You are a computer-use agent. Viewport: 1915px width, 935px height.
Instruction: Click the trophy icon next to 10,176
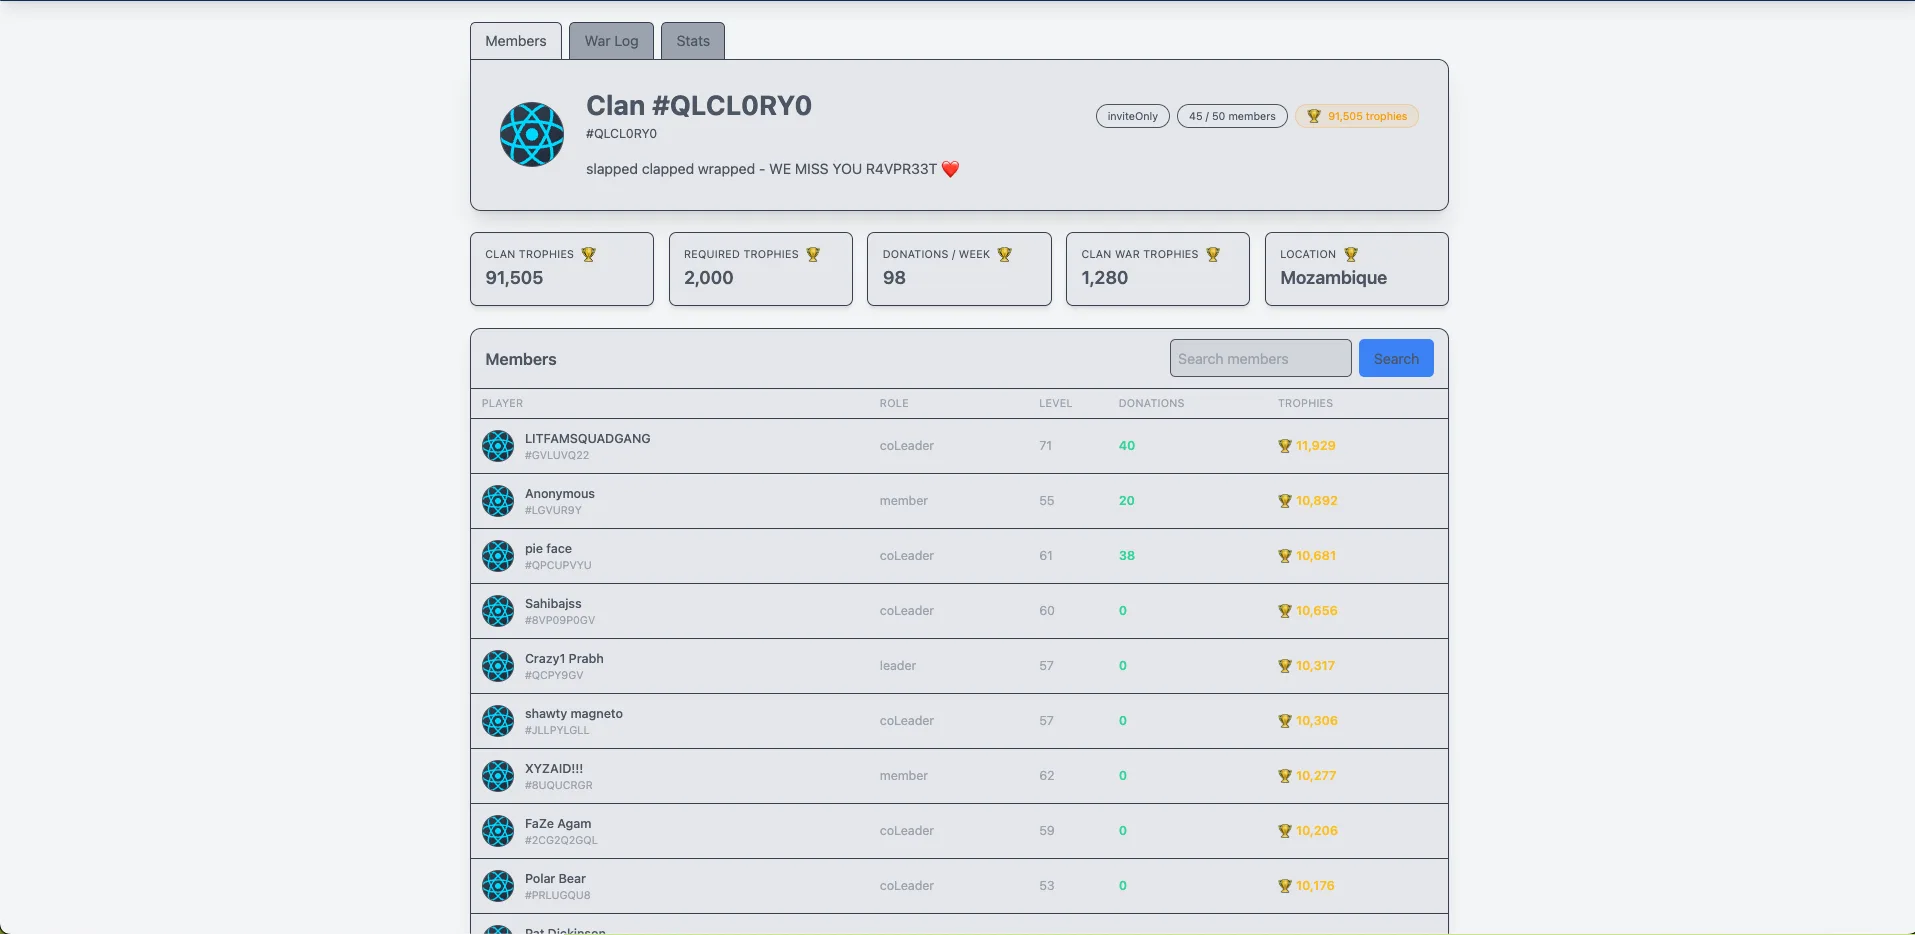coord(1285,886)
